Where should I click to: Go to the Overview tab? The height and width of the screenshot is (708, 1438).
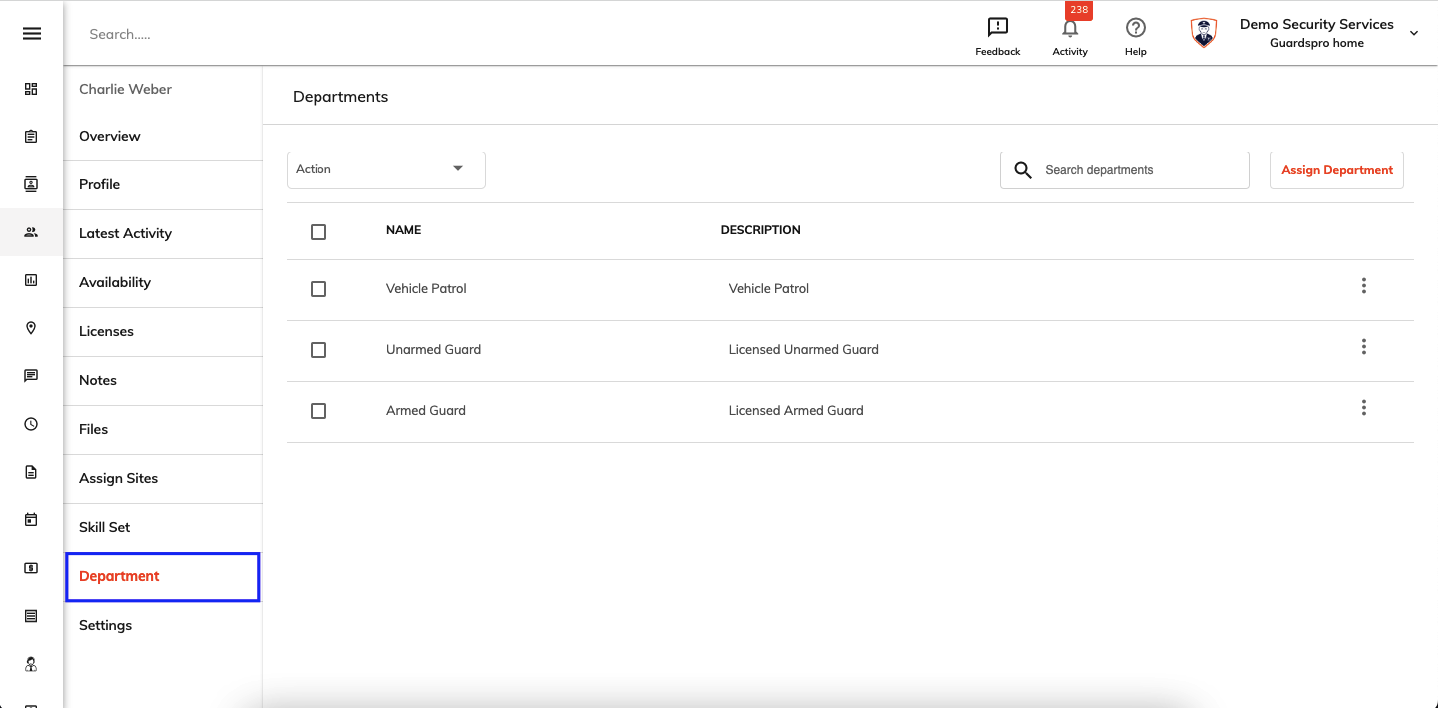coord(163,136)
